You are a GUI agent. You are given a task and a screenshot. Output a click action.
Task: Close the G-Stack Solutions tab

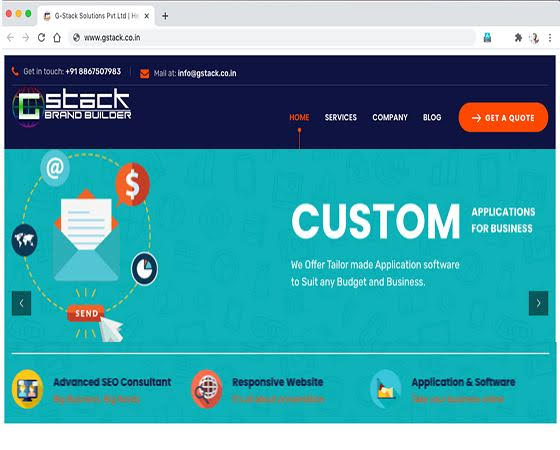(x=146, y=16)
